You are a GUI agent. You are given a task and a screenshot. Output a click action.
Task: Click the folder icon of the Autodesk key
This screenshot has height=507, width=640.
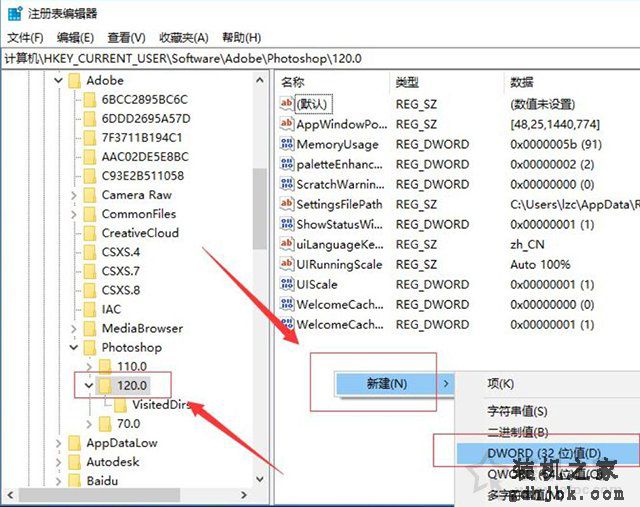tap(74, 462)
